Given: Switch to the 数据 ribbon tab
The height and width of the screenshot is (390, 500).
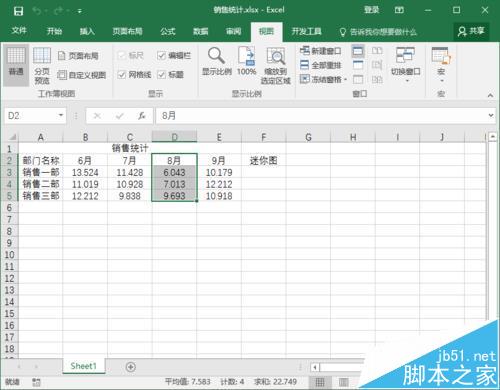Looking at the screenshot, I should (201, 31).
